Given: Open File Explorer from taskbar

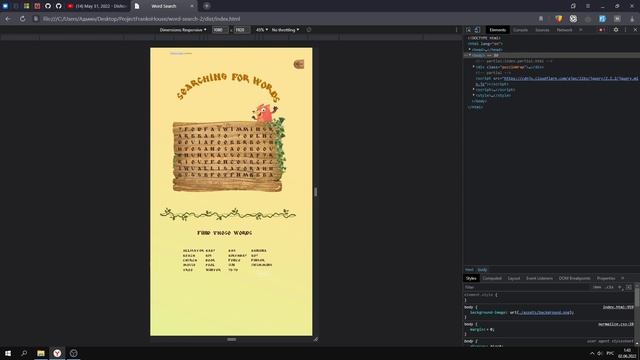Looking at the screenshot, I should (x=41, y=353).
